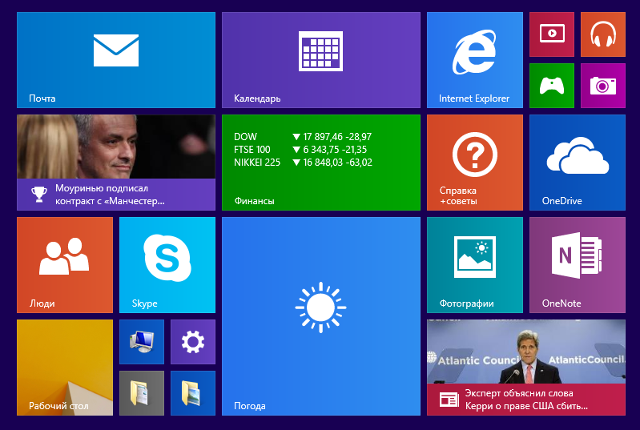This screenshot has height=430, width=640.
Task: Open the Моуринью sports news tile
Action: [x=116, y=162]
